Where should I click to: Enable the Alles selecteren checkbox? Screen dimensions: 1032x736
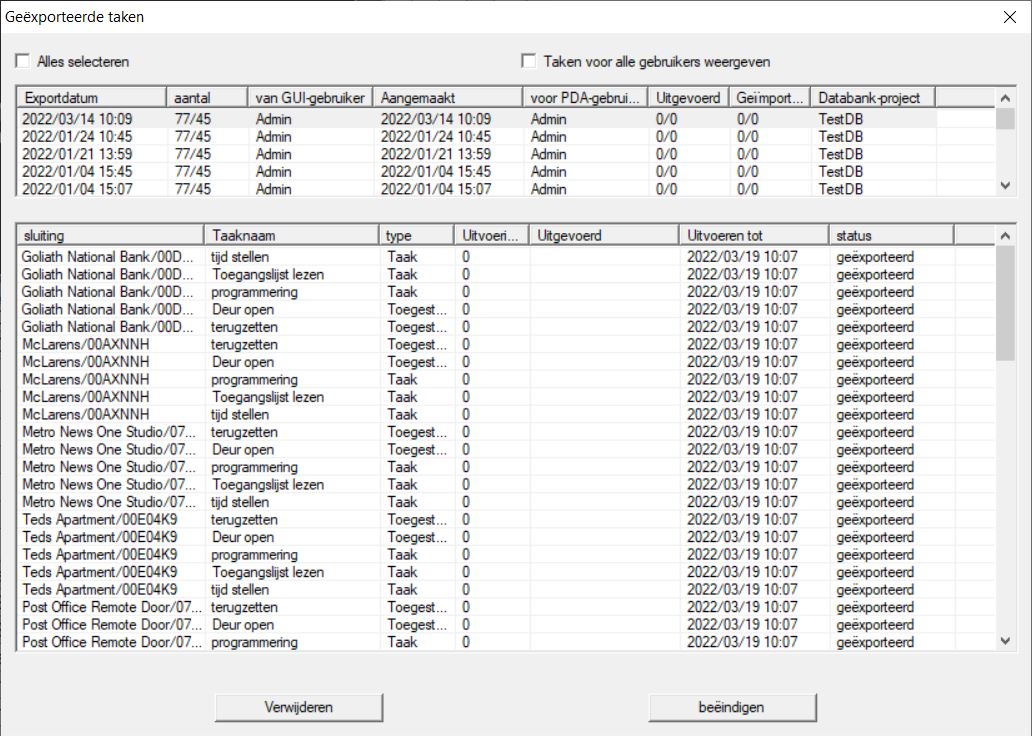click(23, 62)
